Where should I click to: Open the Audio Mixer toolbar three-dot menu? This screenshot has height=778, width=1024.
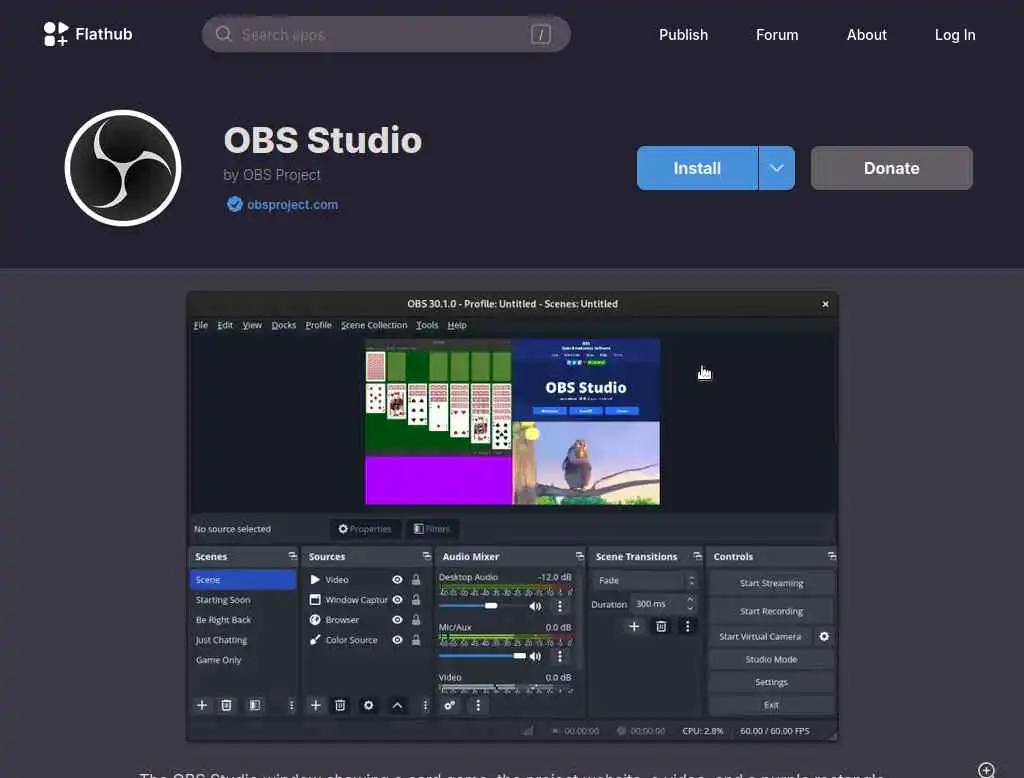[x=478, y=705]
